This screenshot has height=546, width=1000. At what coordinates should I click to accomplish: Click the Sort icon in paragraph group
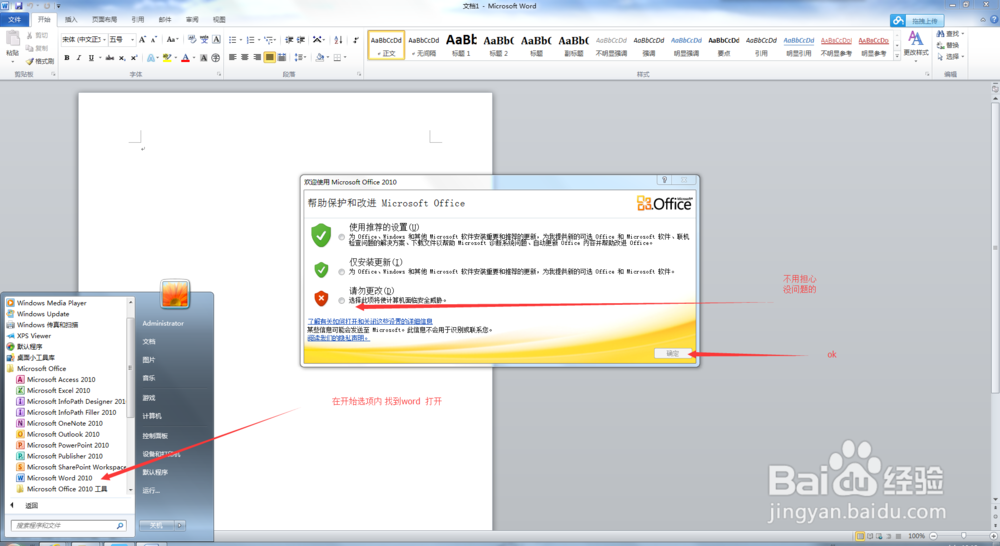(338, 40)
